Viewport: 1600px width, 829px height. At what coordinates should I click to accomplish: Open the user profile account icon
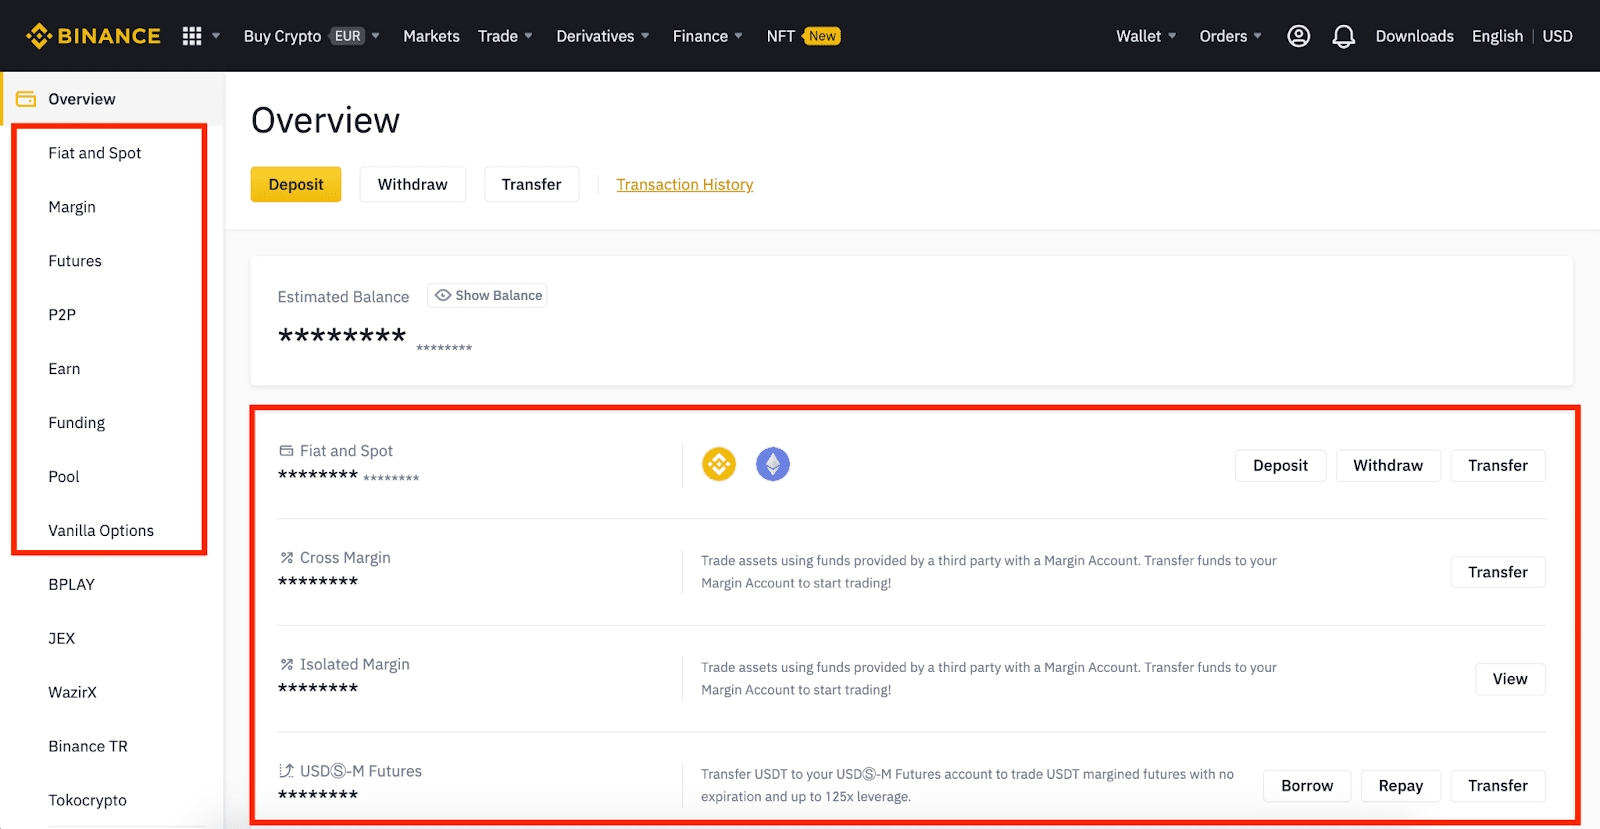pyautogui.click(x=1298, y=36)
